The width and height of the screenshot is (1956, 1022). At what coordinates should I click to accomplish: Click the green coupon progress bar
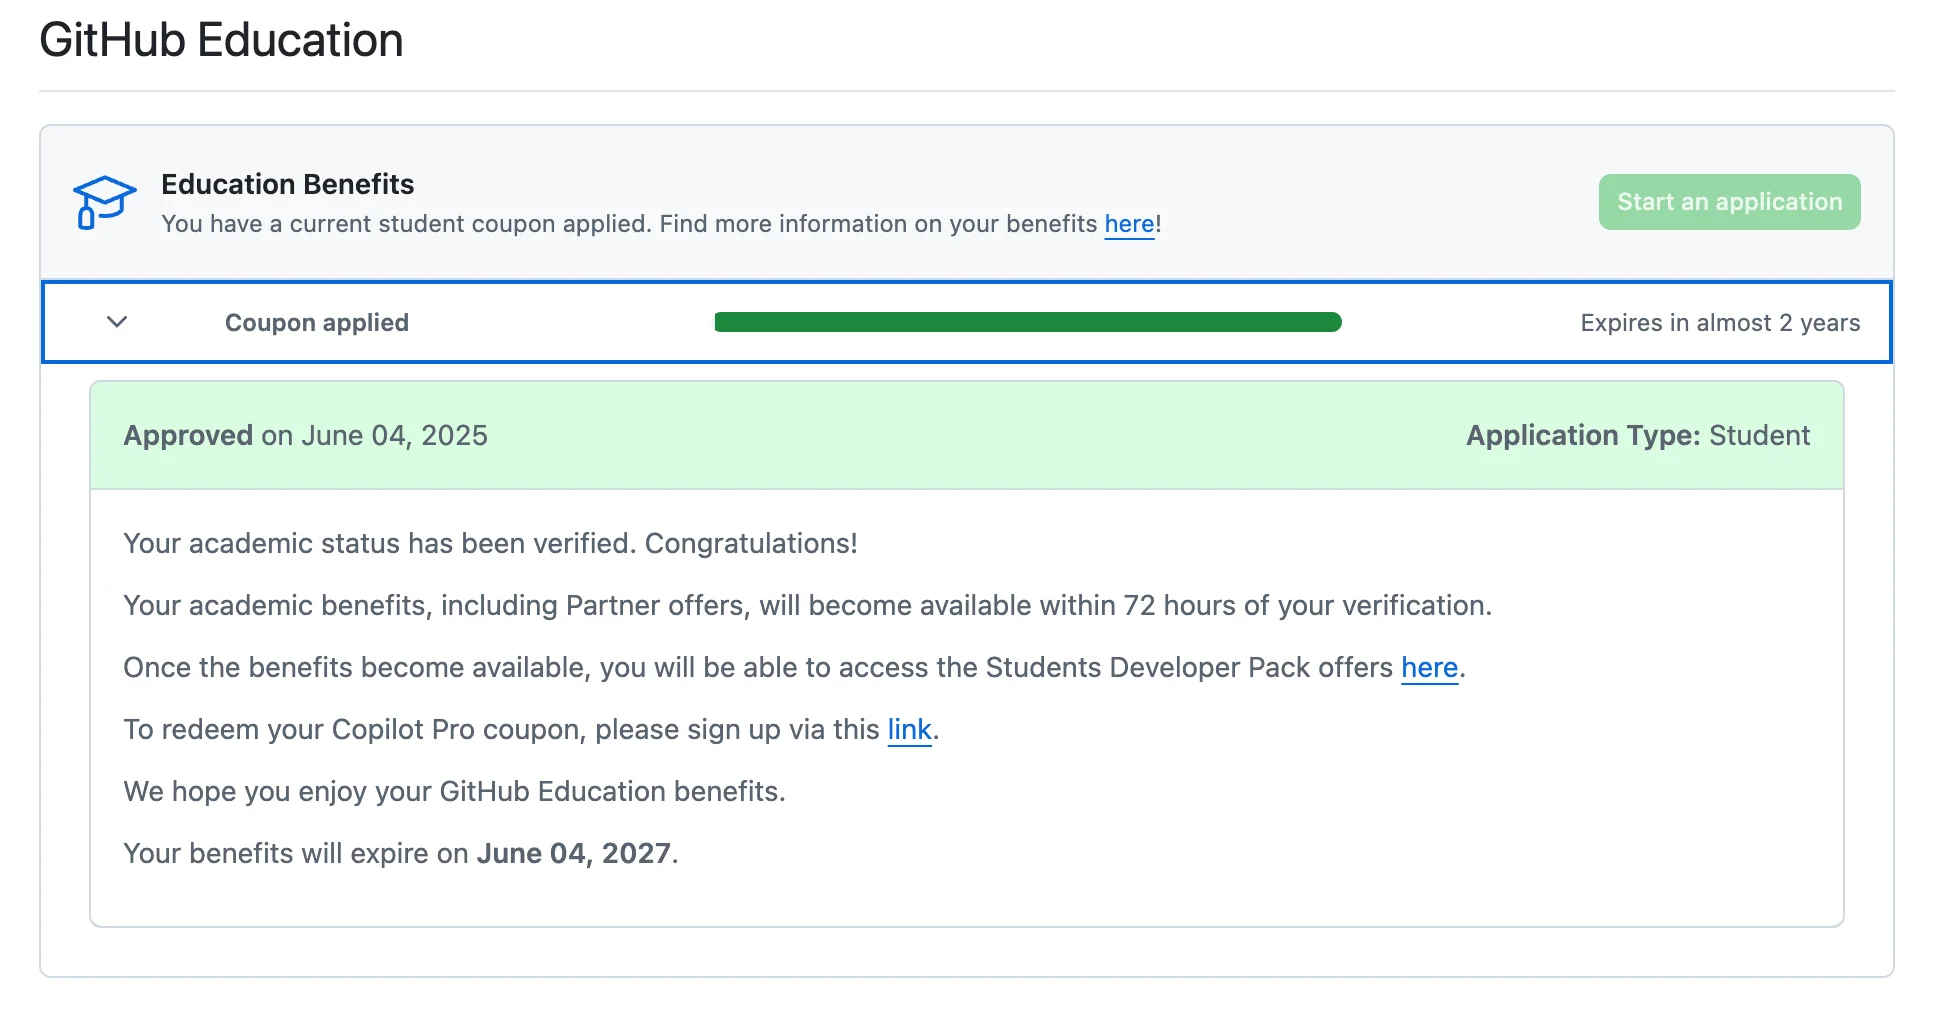(1028, 322)
